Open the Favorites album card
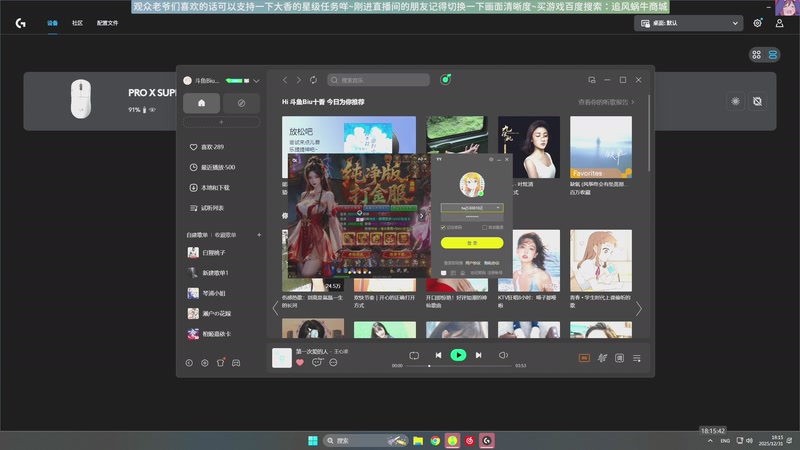Screen dimensions: 800x450 point(601,147)
